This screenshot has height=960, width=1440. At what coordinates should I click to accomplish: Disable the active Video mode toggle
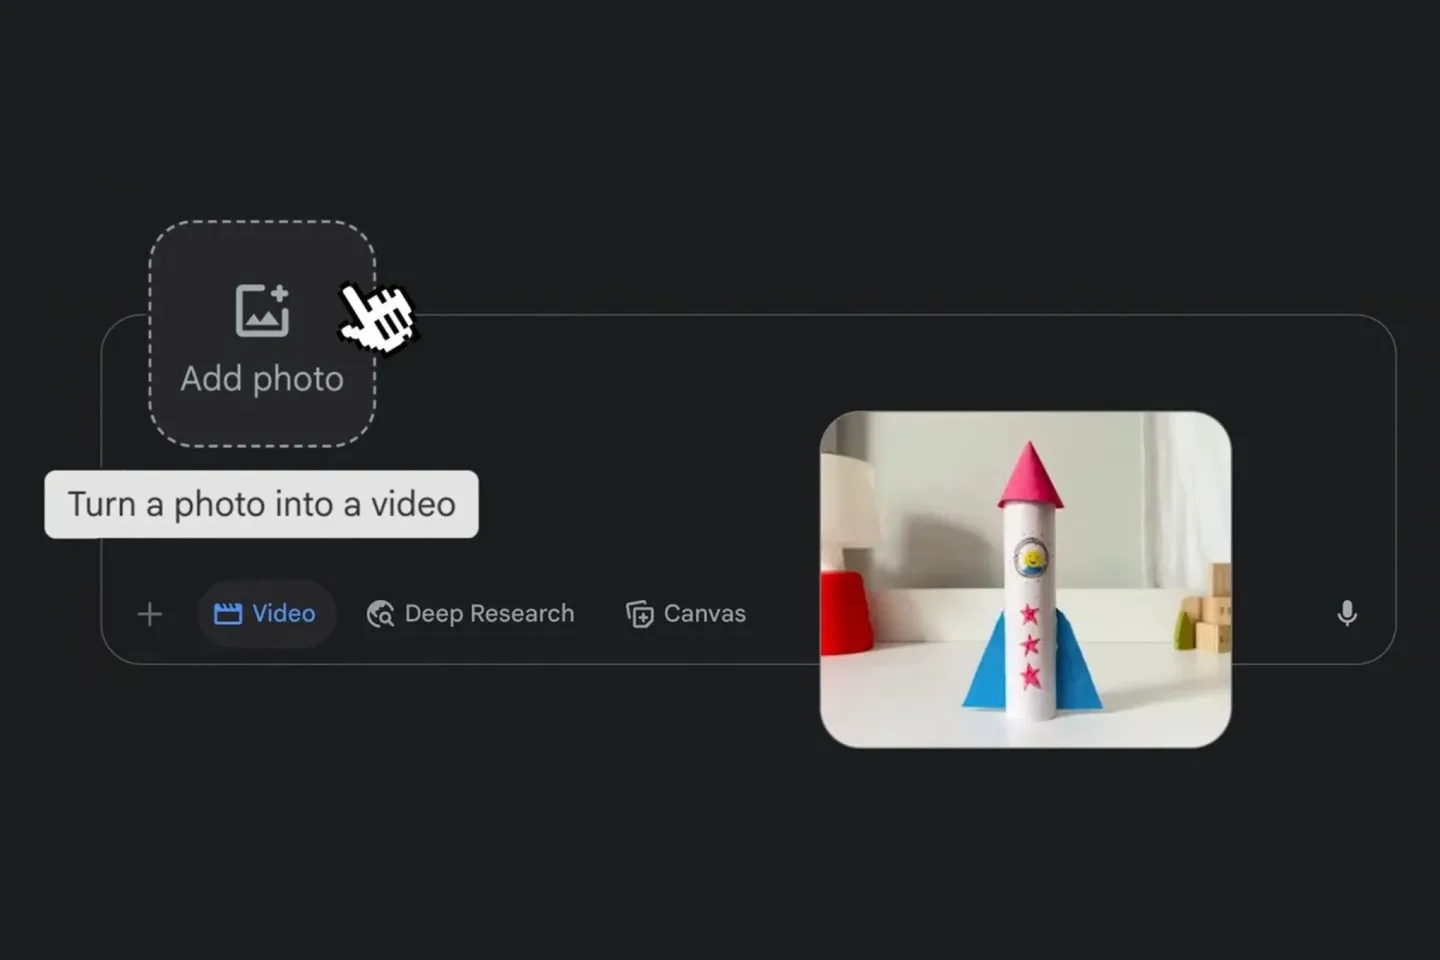266,613
